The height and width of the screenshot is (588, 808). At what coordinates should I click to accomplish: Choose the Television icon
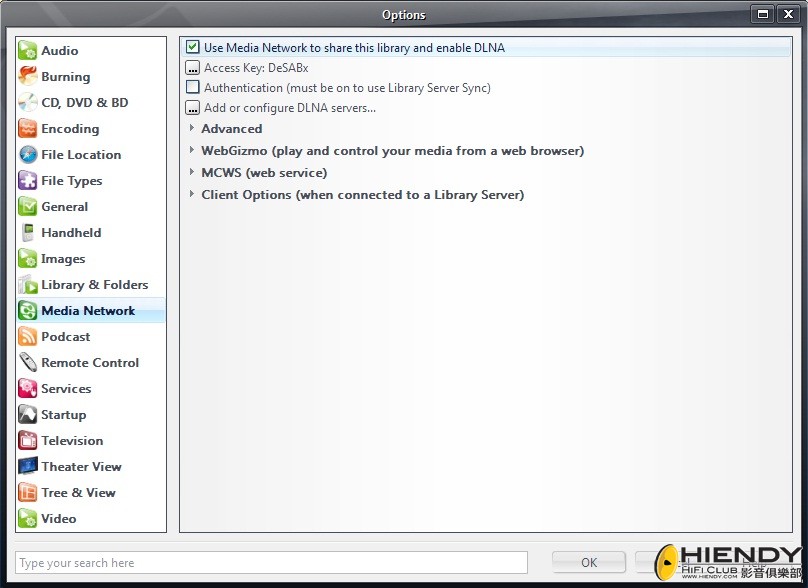pyautogui.click(x=28, y=441)
